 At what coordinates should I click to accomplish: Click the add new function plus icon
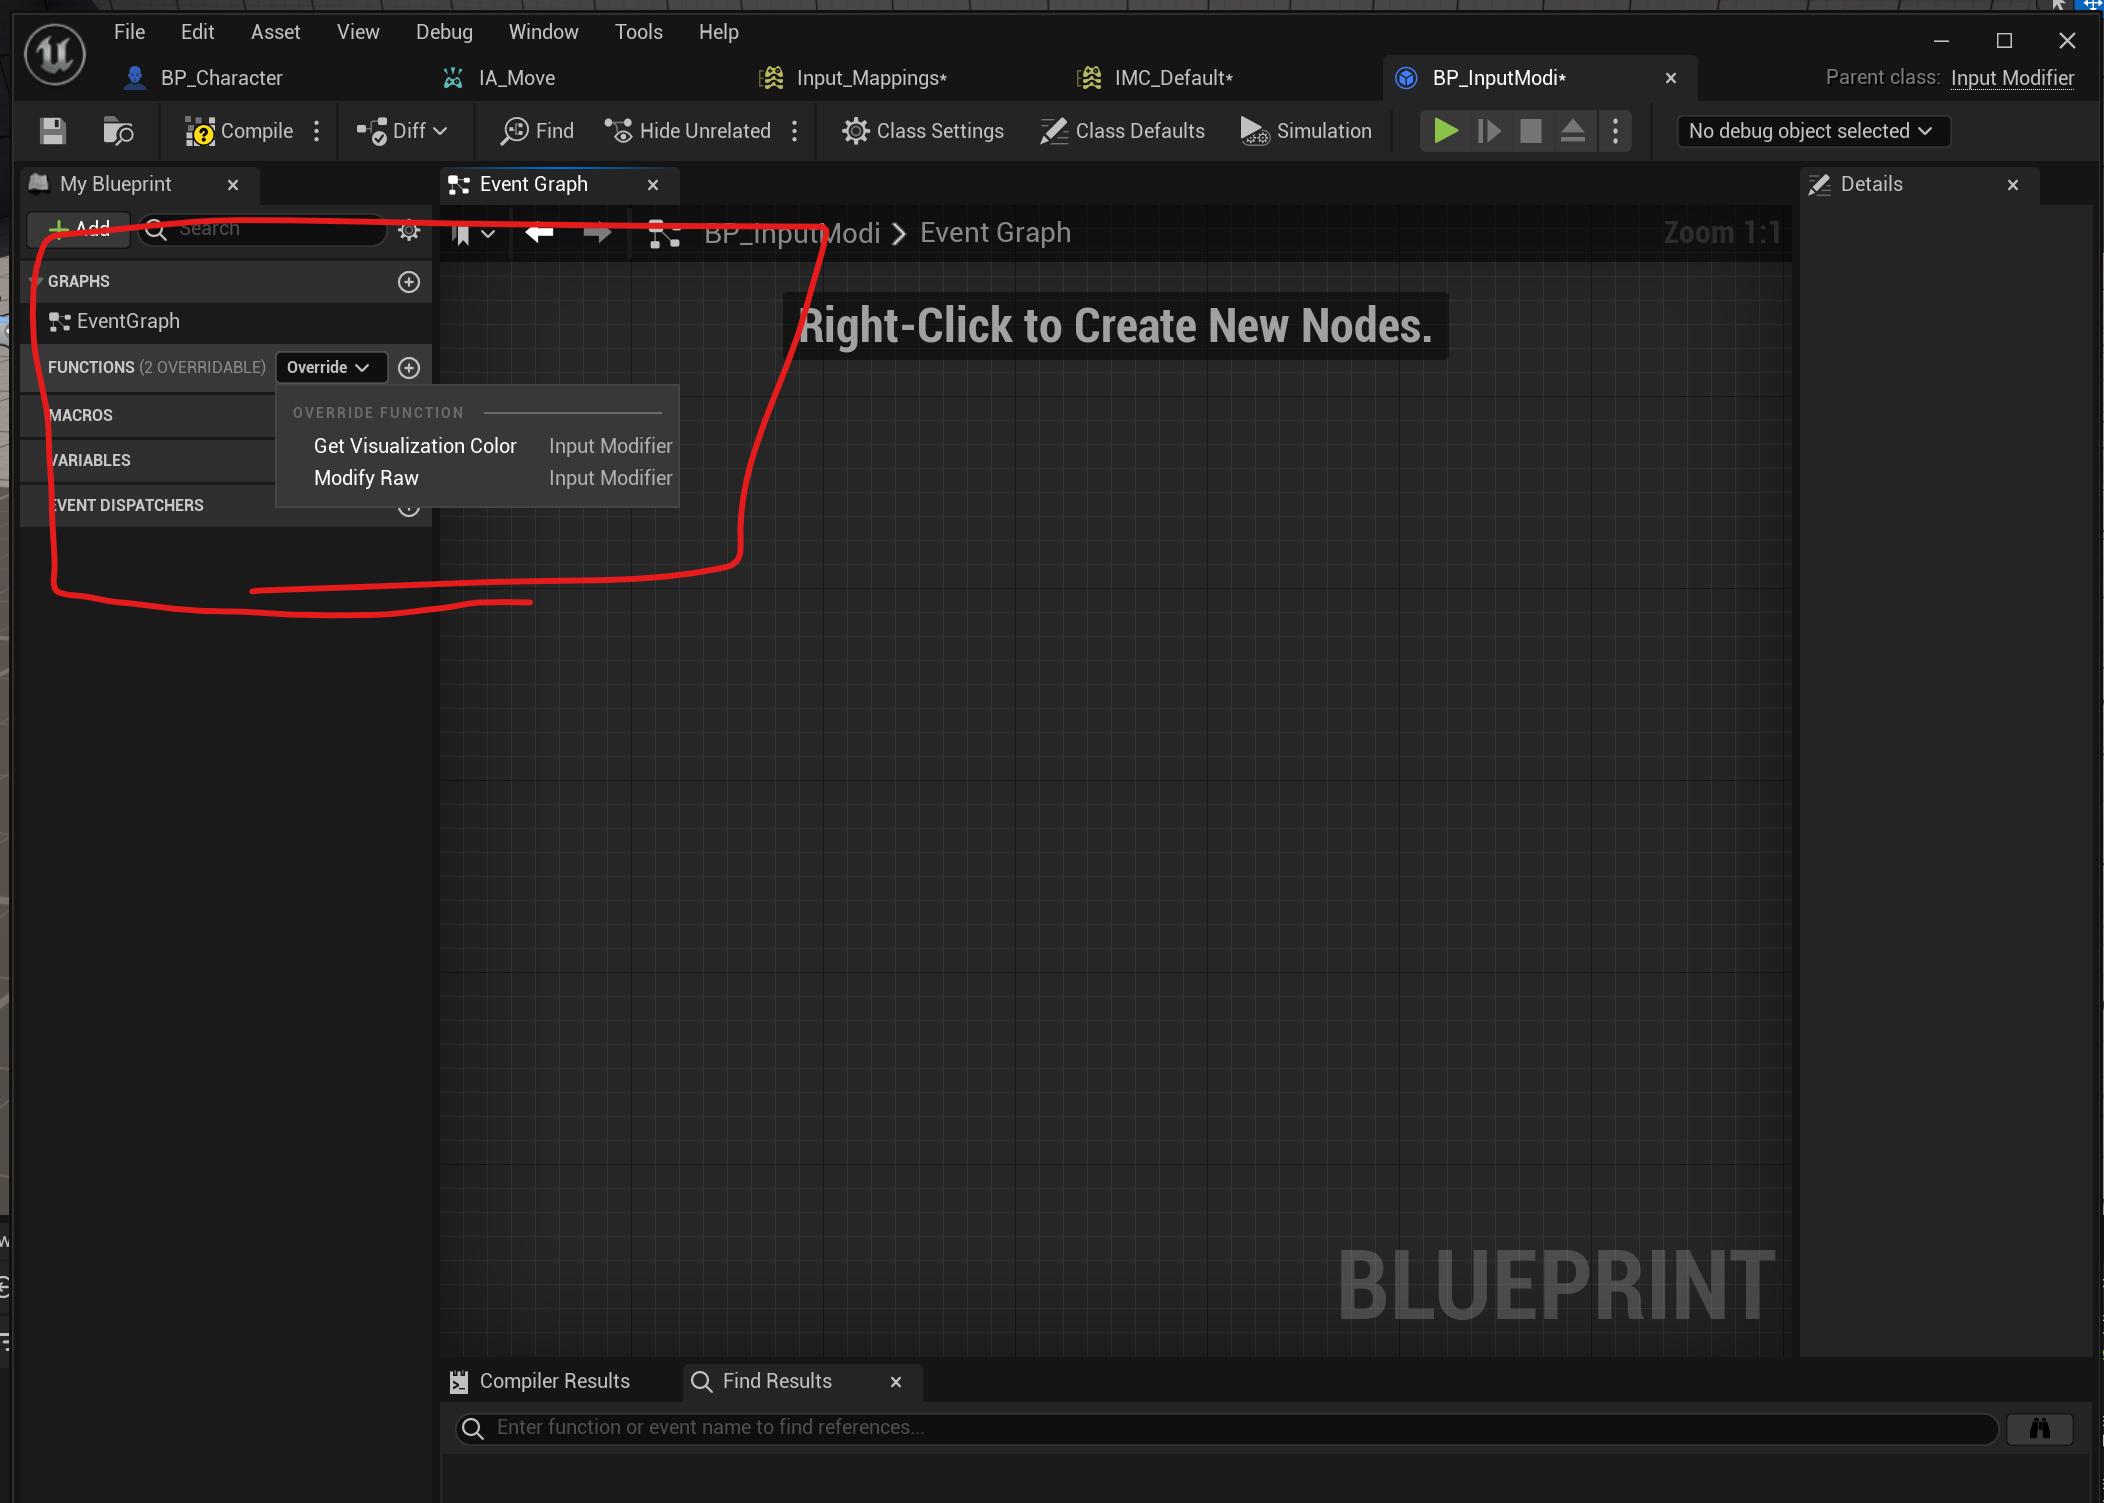point(409,368)
